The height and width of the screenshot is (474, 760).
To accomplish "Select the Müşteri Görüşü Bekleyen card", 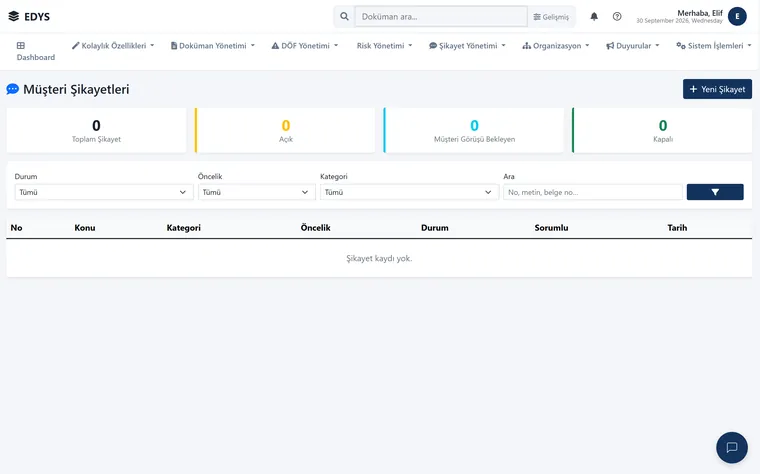I will (x=474, y=130).
